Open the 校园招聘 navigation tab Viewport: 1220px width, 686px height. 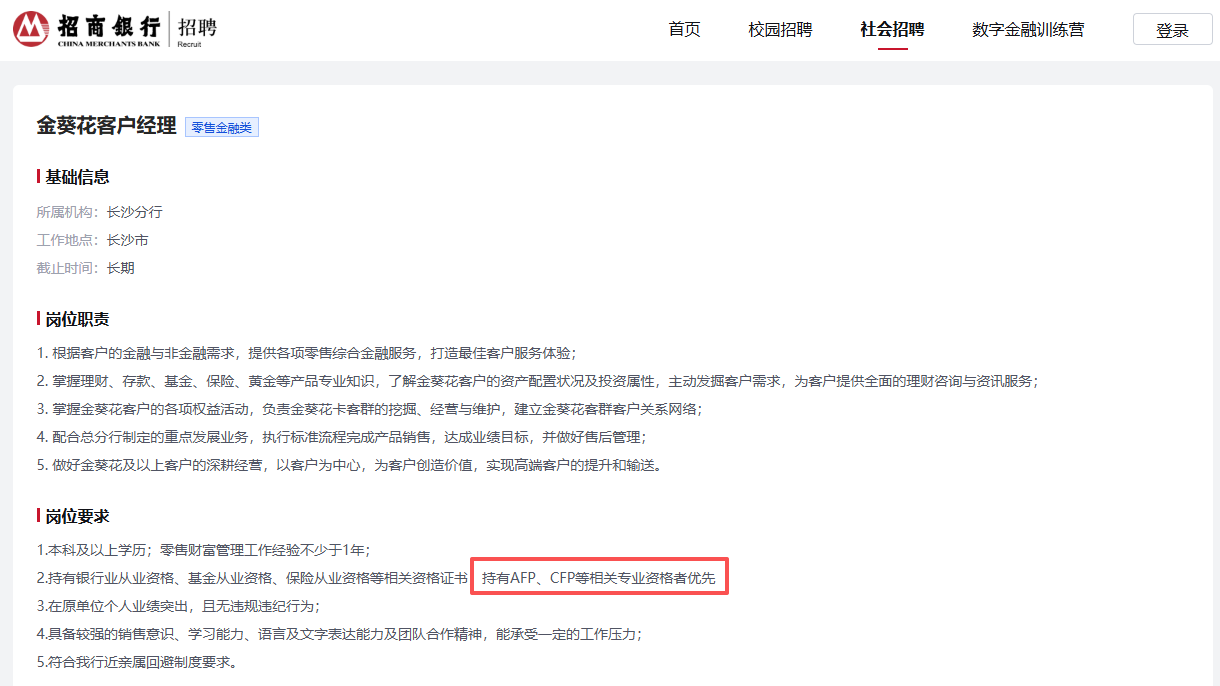pos(780,30)
